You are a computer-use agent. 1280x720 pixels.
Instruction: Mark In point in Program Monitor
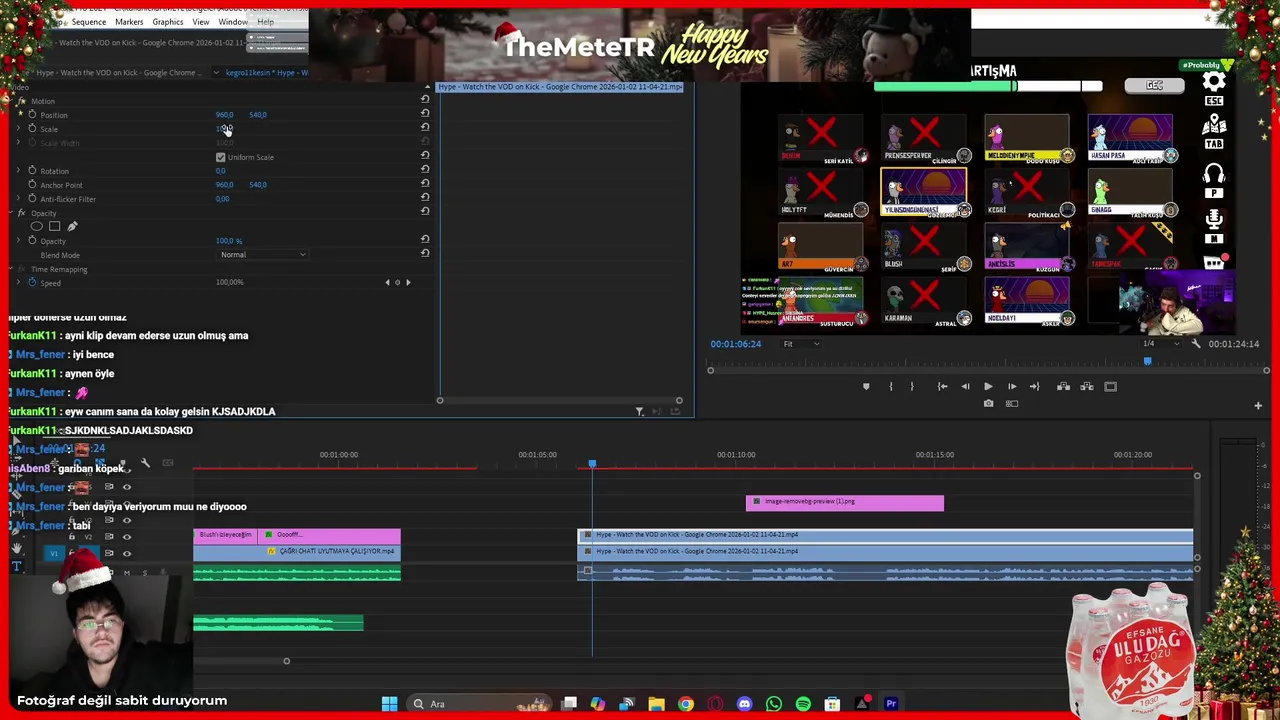891,387
